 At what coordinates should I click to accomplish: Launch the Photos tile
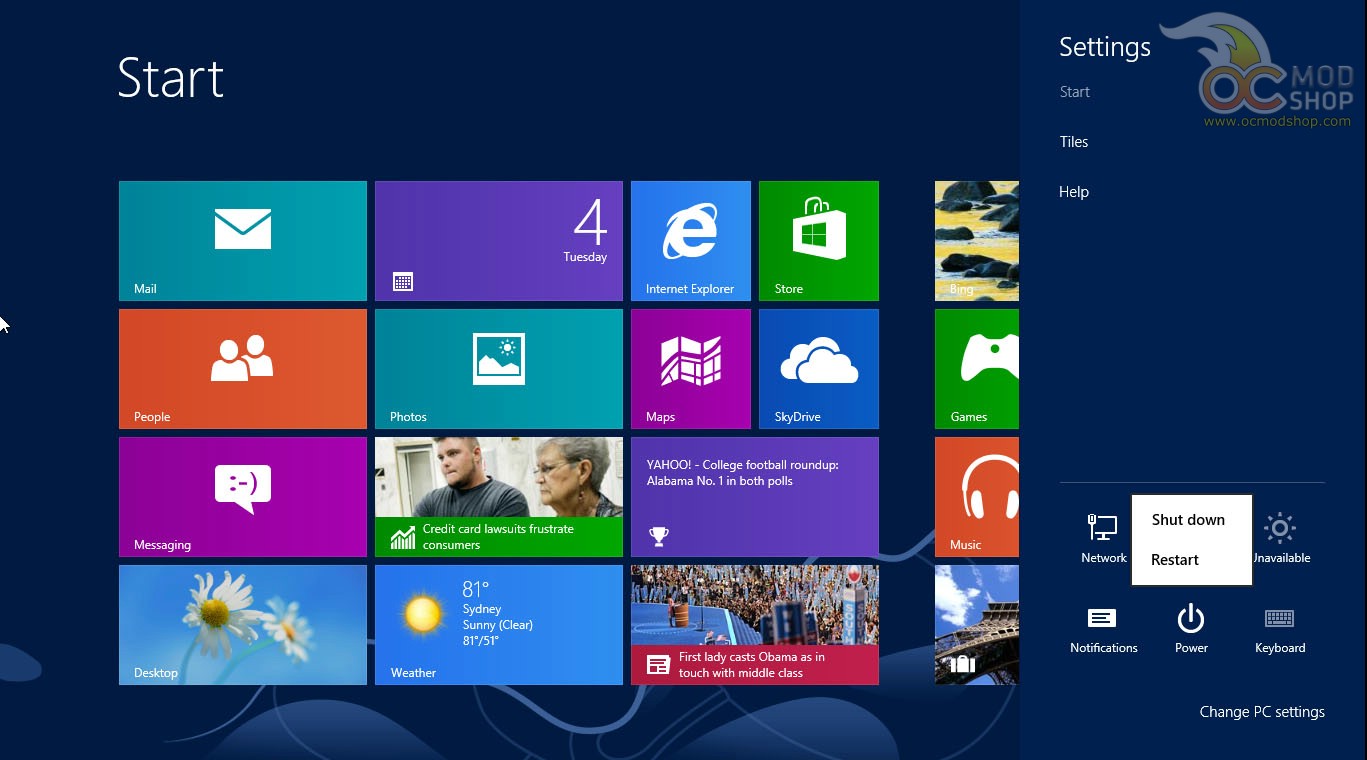pyautogui.click(x=499, y=369)
